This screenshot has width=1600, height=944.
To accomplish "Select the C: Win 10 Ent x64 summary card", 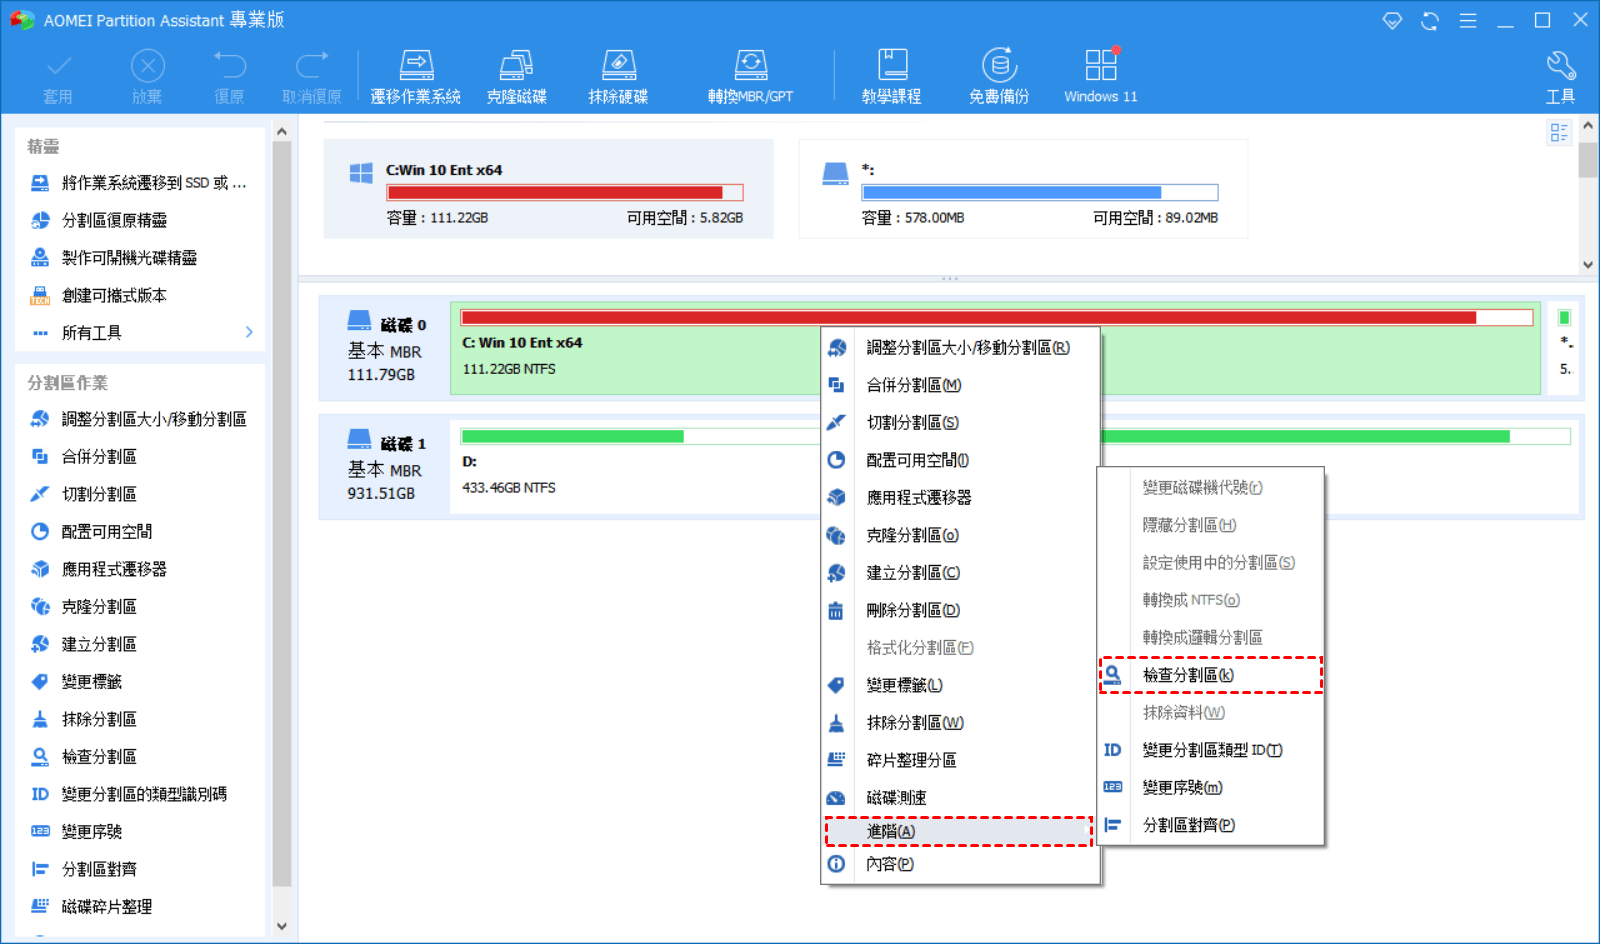I will [549, 189].
